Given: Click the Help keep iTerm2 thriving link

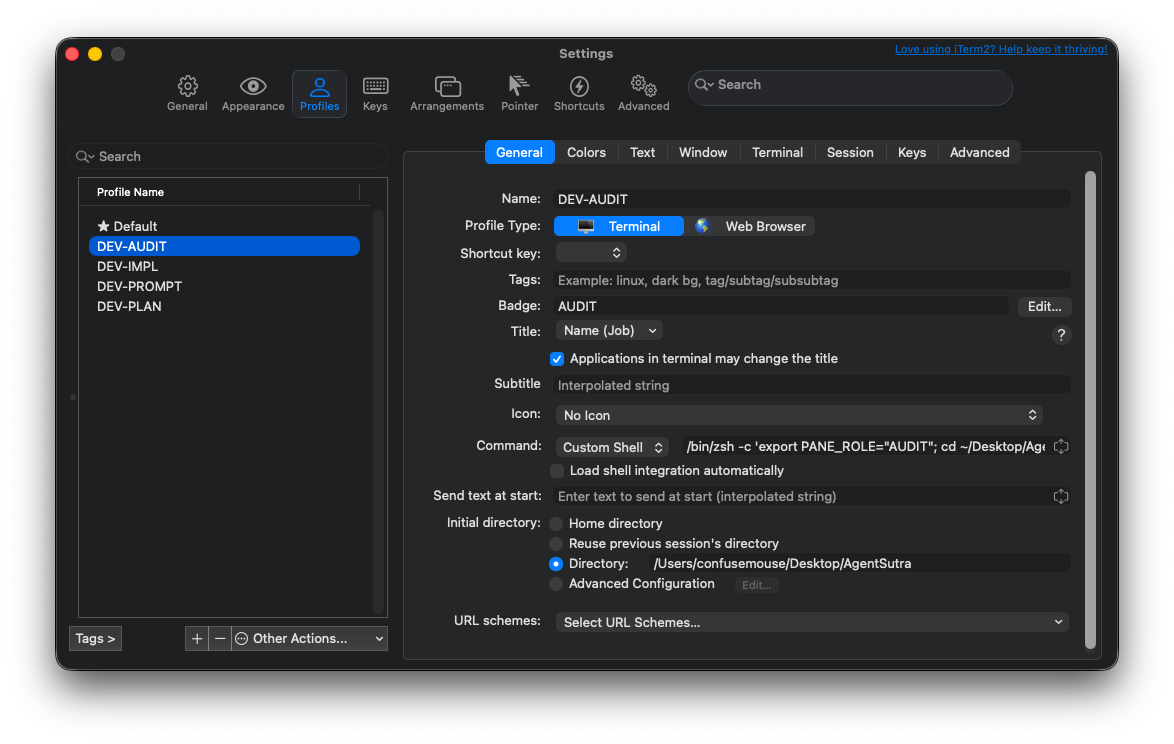Looking at the screenshot, I should 1001,48.
